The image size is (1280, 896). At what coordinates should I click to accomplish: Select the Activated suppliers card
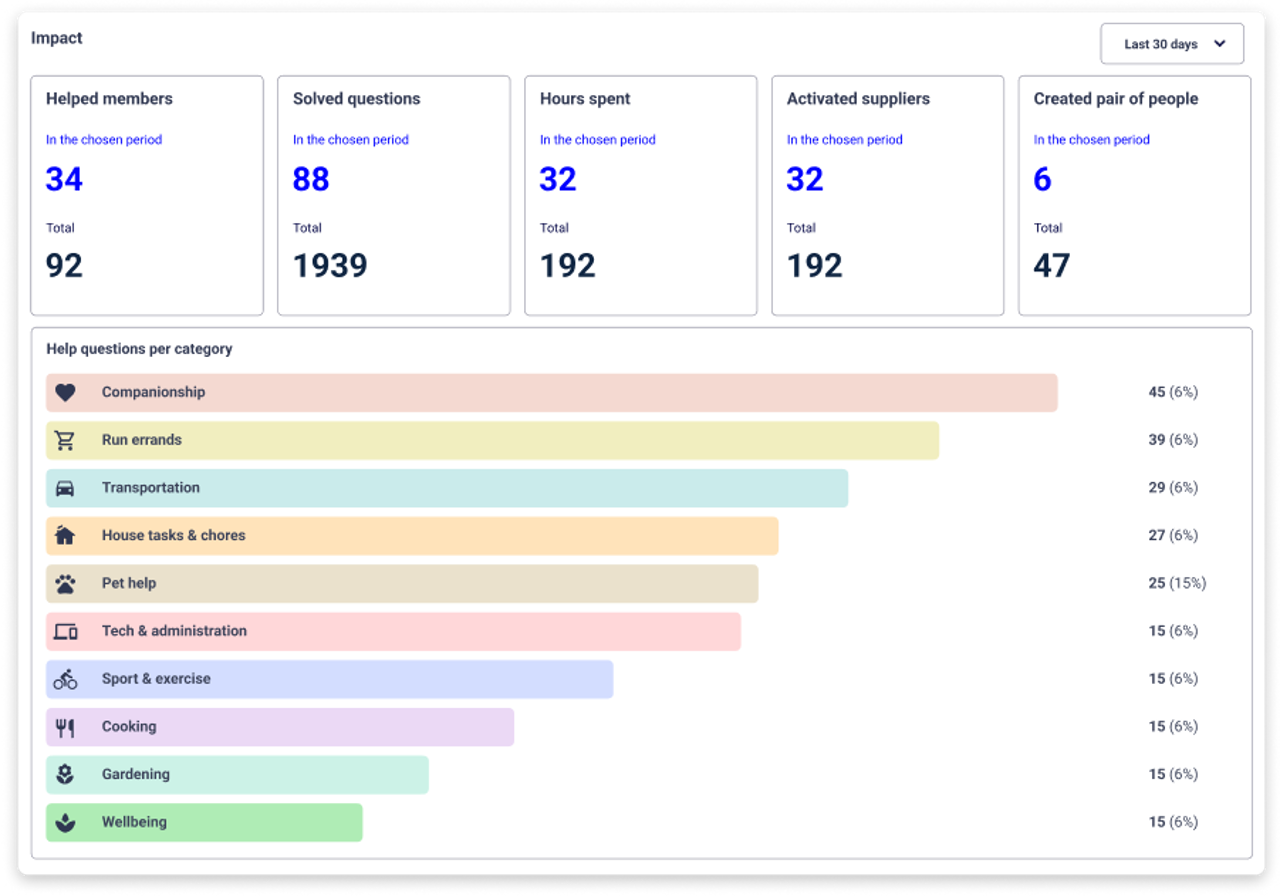(888, 196)
